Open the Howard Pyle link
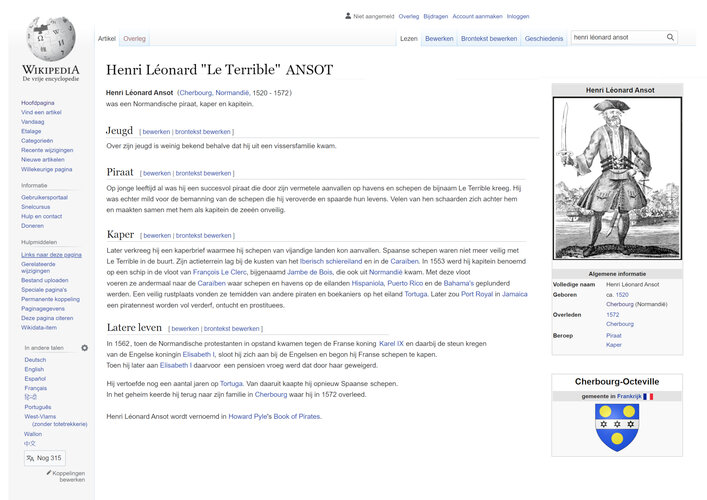 [248, 417]
